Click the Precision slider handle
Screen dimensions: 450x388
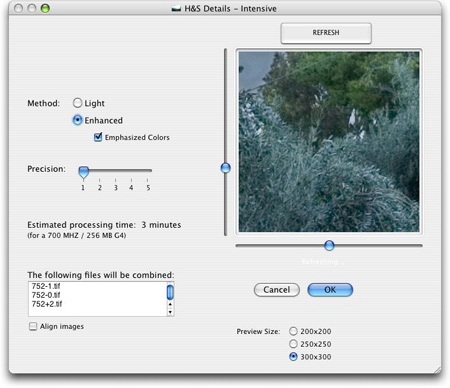pyautogui.click(x=83, y=172)
